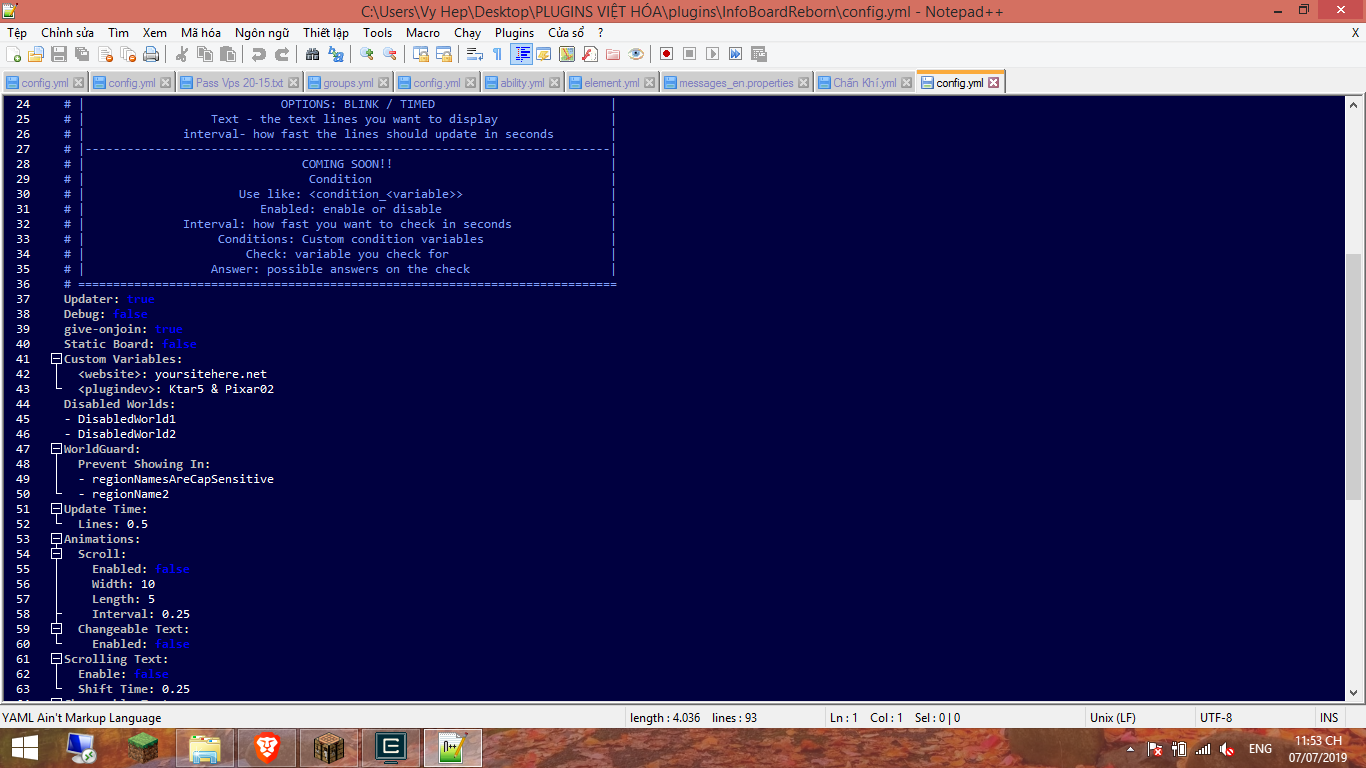Toggle the Show All Characters pilcrow icon
The height and width of the screenshot is (768, 1366).
click(498, 54)
